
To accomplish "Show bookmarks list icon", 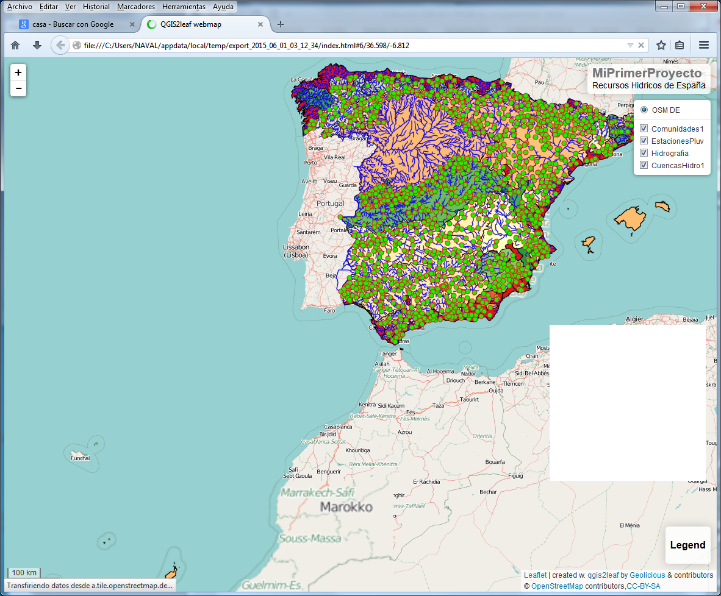I will pos(680,45).
